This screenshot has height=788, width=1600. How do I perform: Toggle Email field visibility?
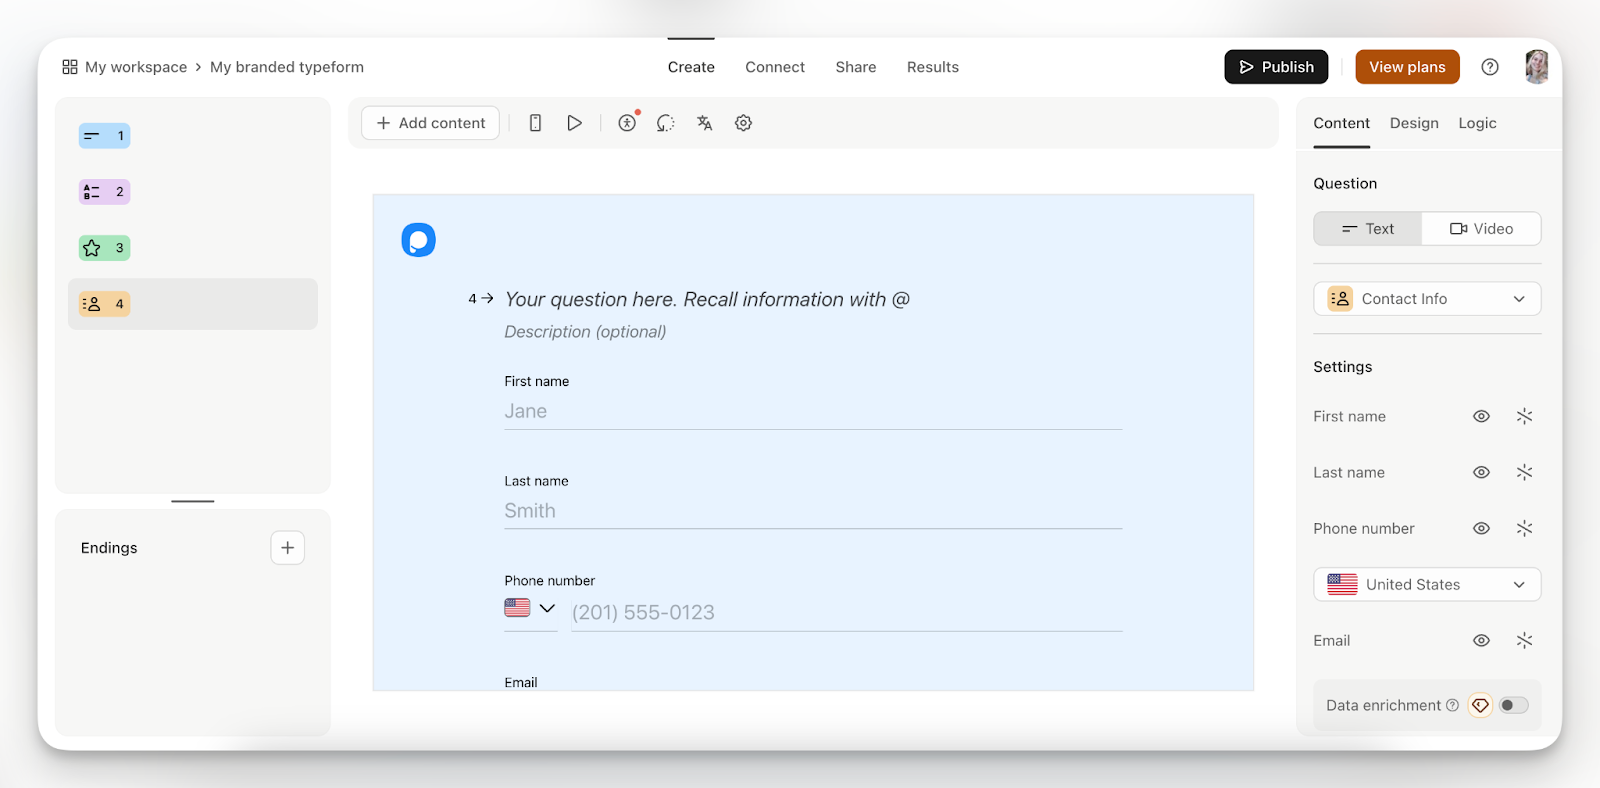click(1482, 640)
